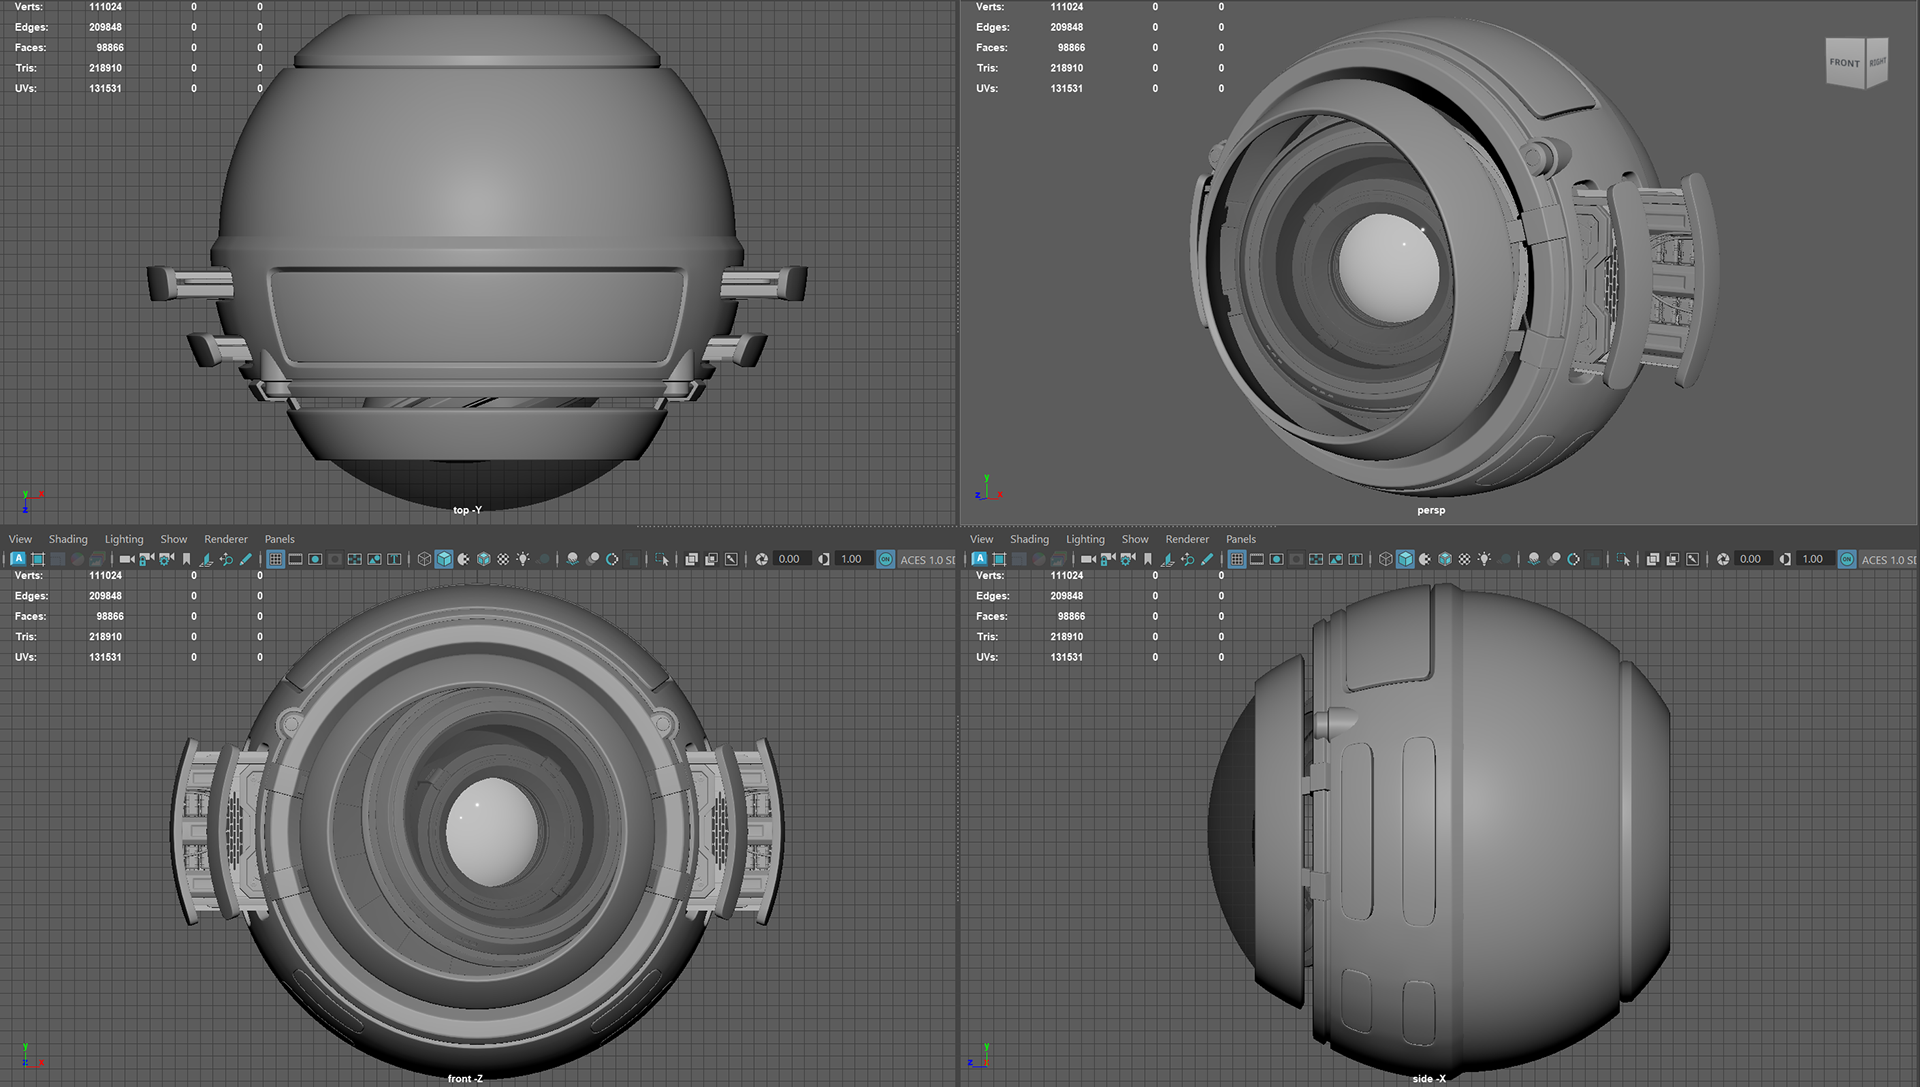1920x1087 pixels.
Task: Click exposure value field in front panel
Action: click(789, 559)
